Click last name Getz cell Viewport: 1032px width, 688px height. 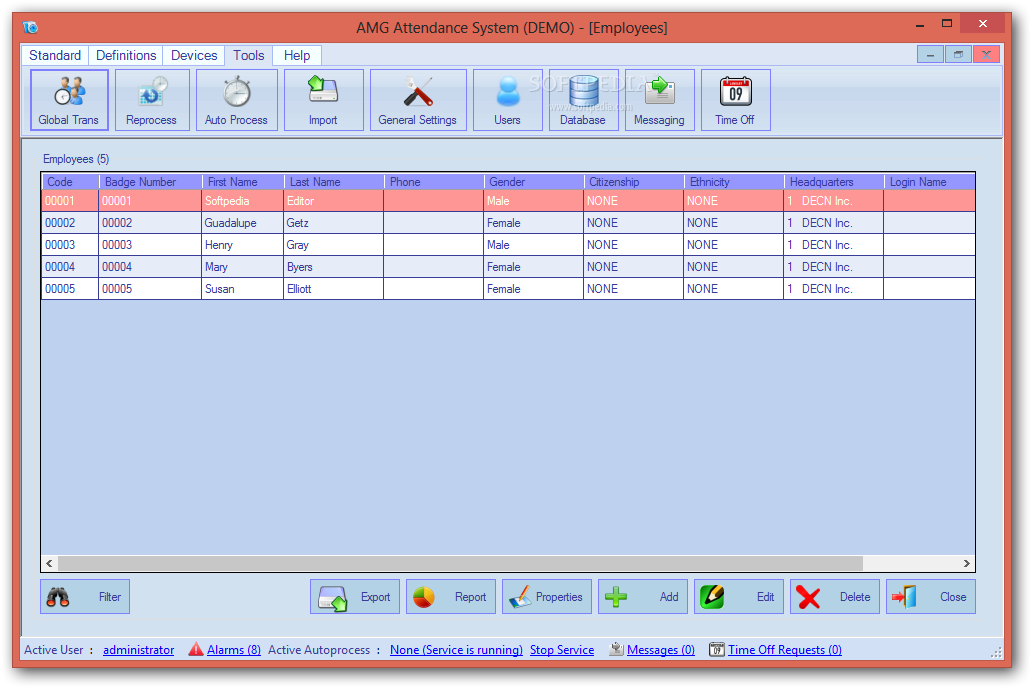(x=334, y=223)
